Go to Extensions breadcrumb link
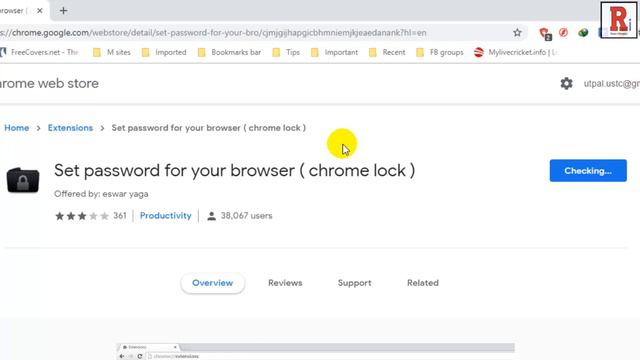Image resolution: width=640 pixels, height=360 pixels. [x=70, y=128]
